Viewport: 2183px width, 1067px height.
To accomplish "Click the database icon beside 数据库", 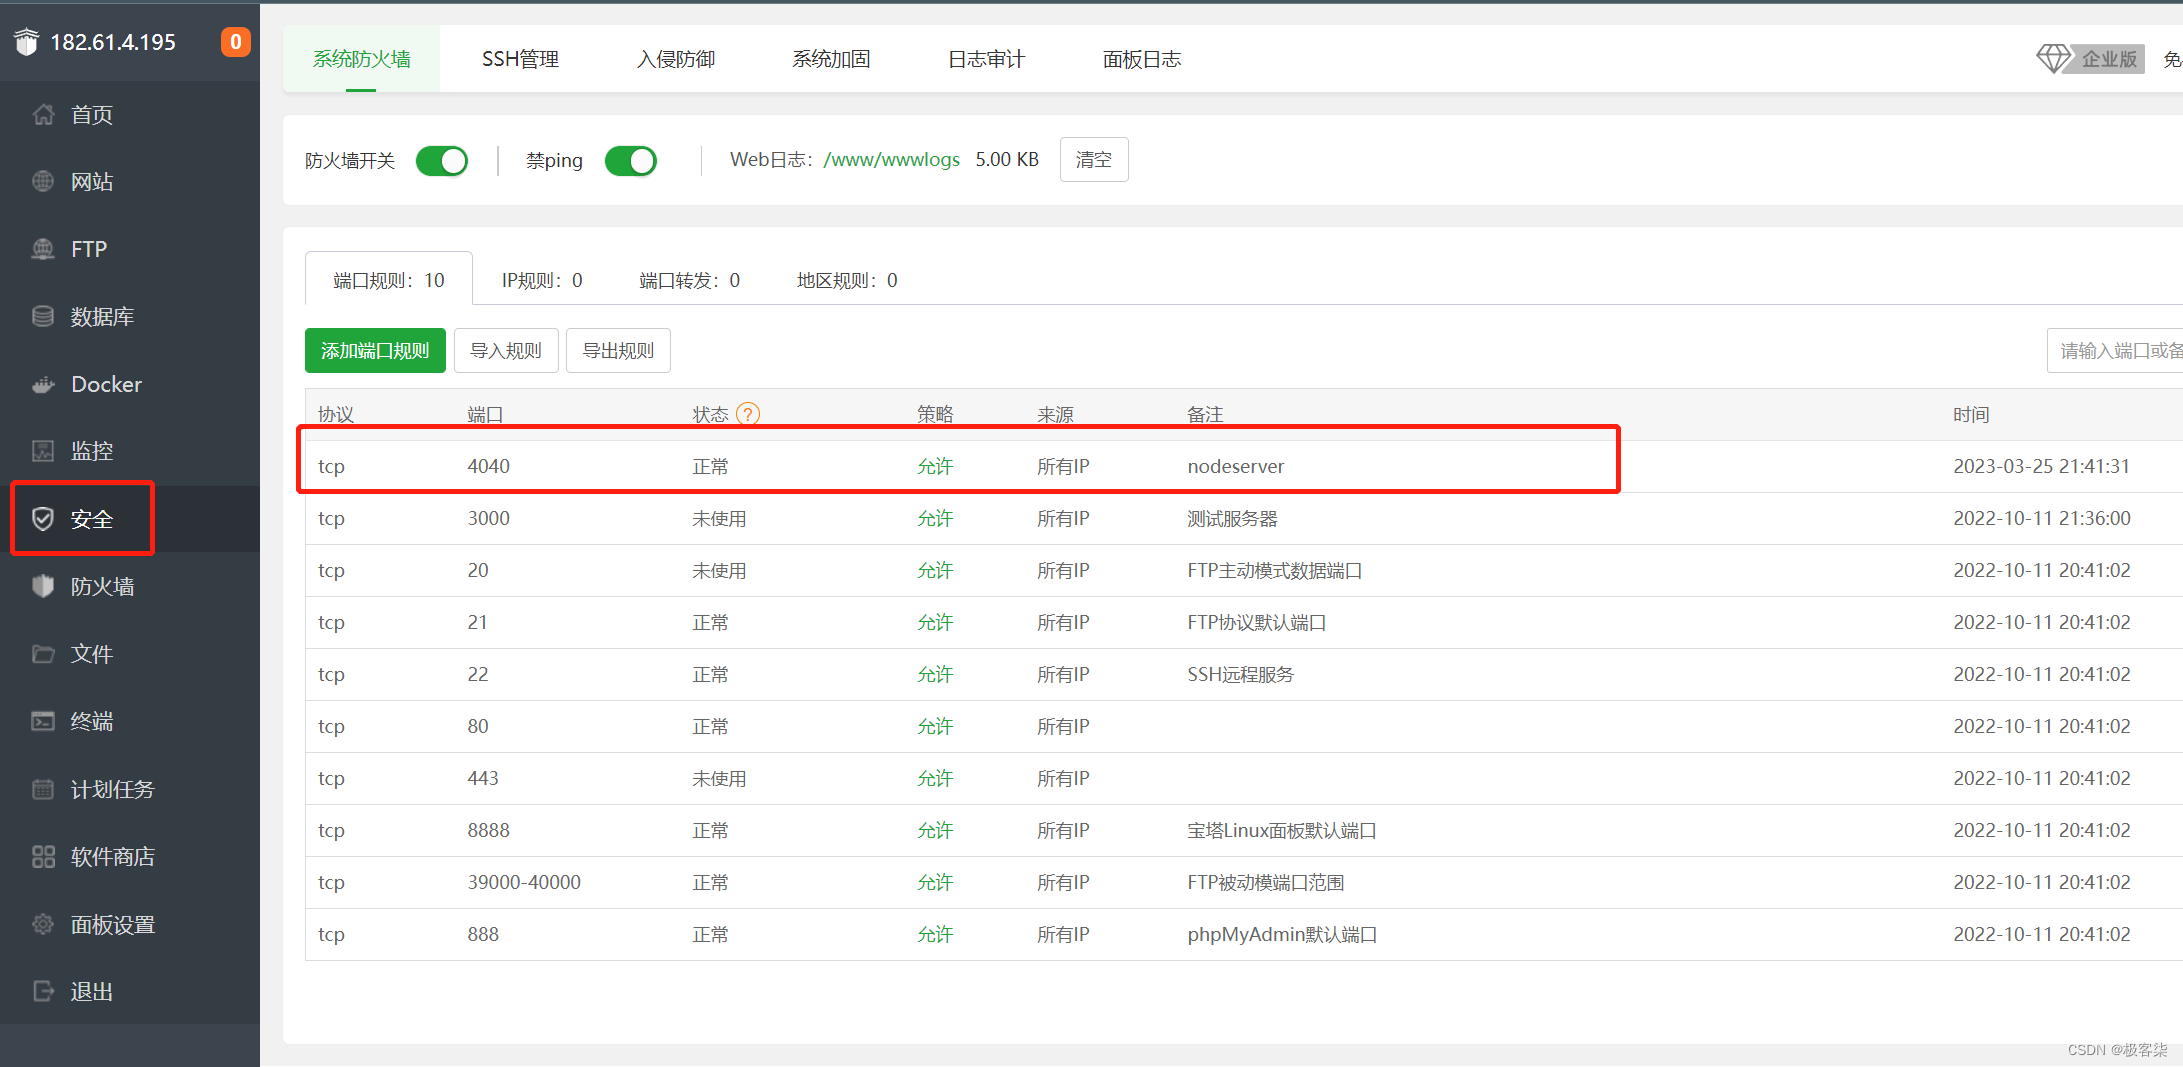I will click(43, 317).
